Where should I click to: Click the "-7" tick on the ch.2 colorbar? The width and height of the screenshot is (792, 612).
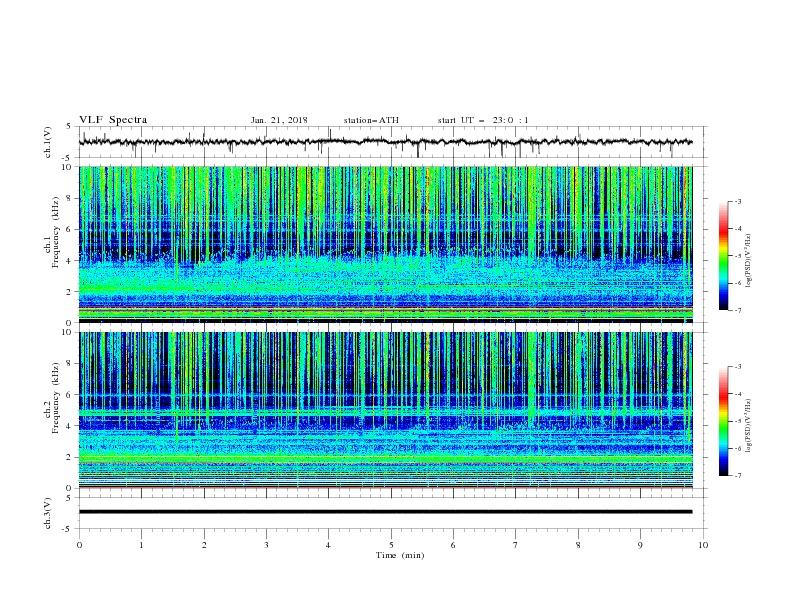point(738,476)
